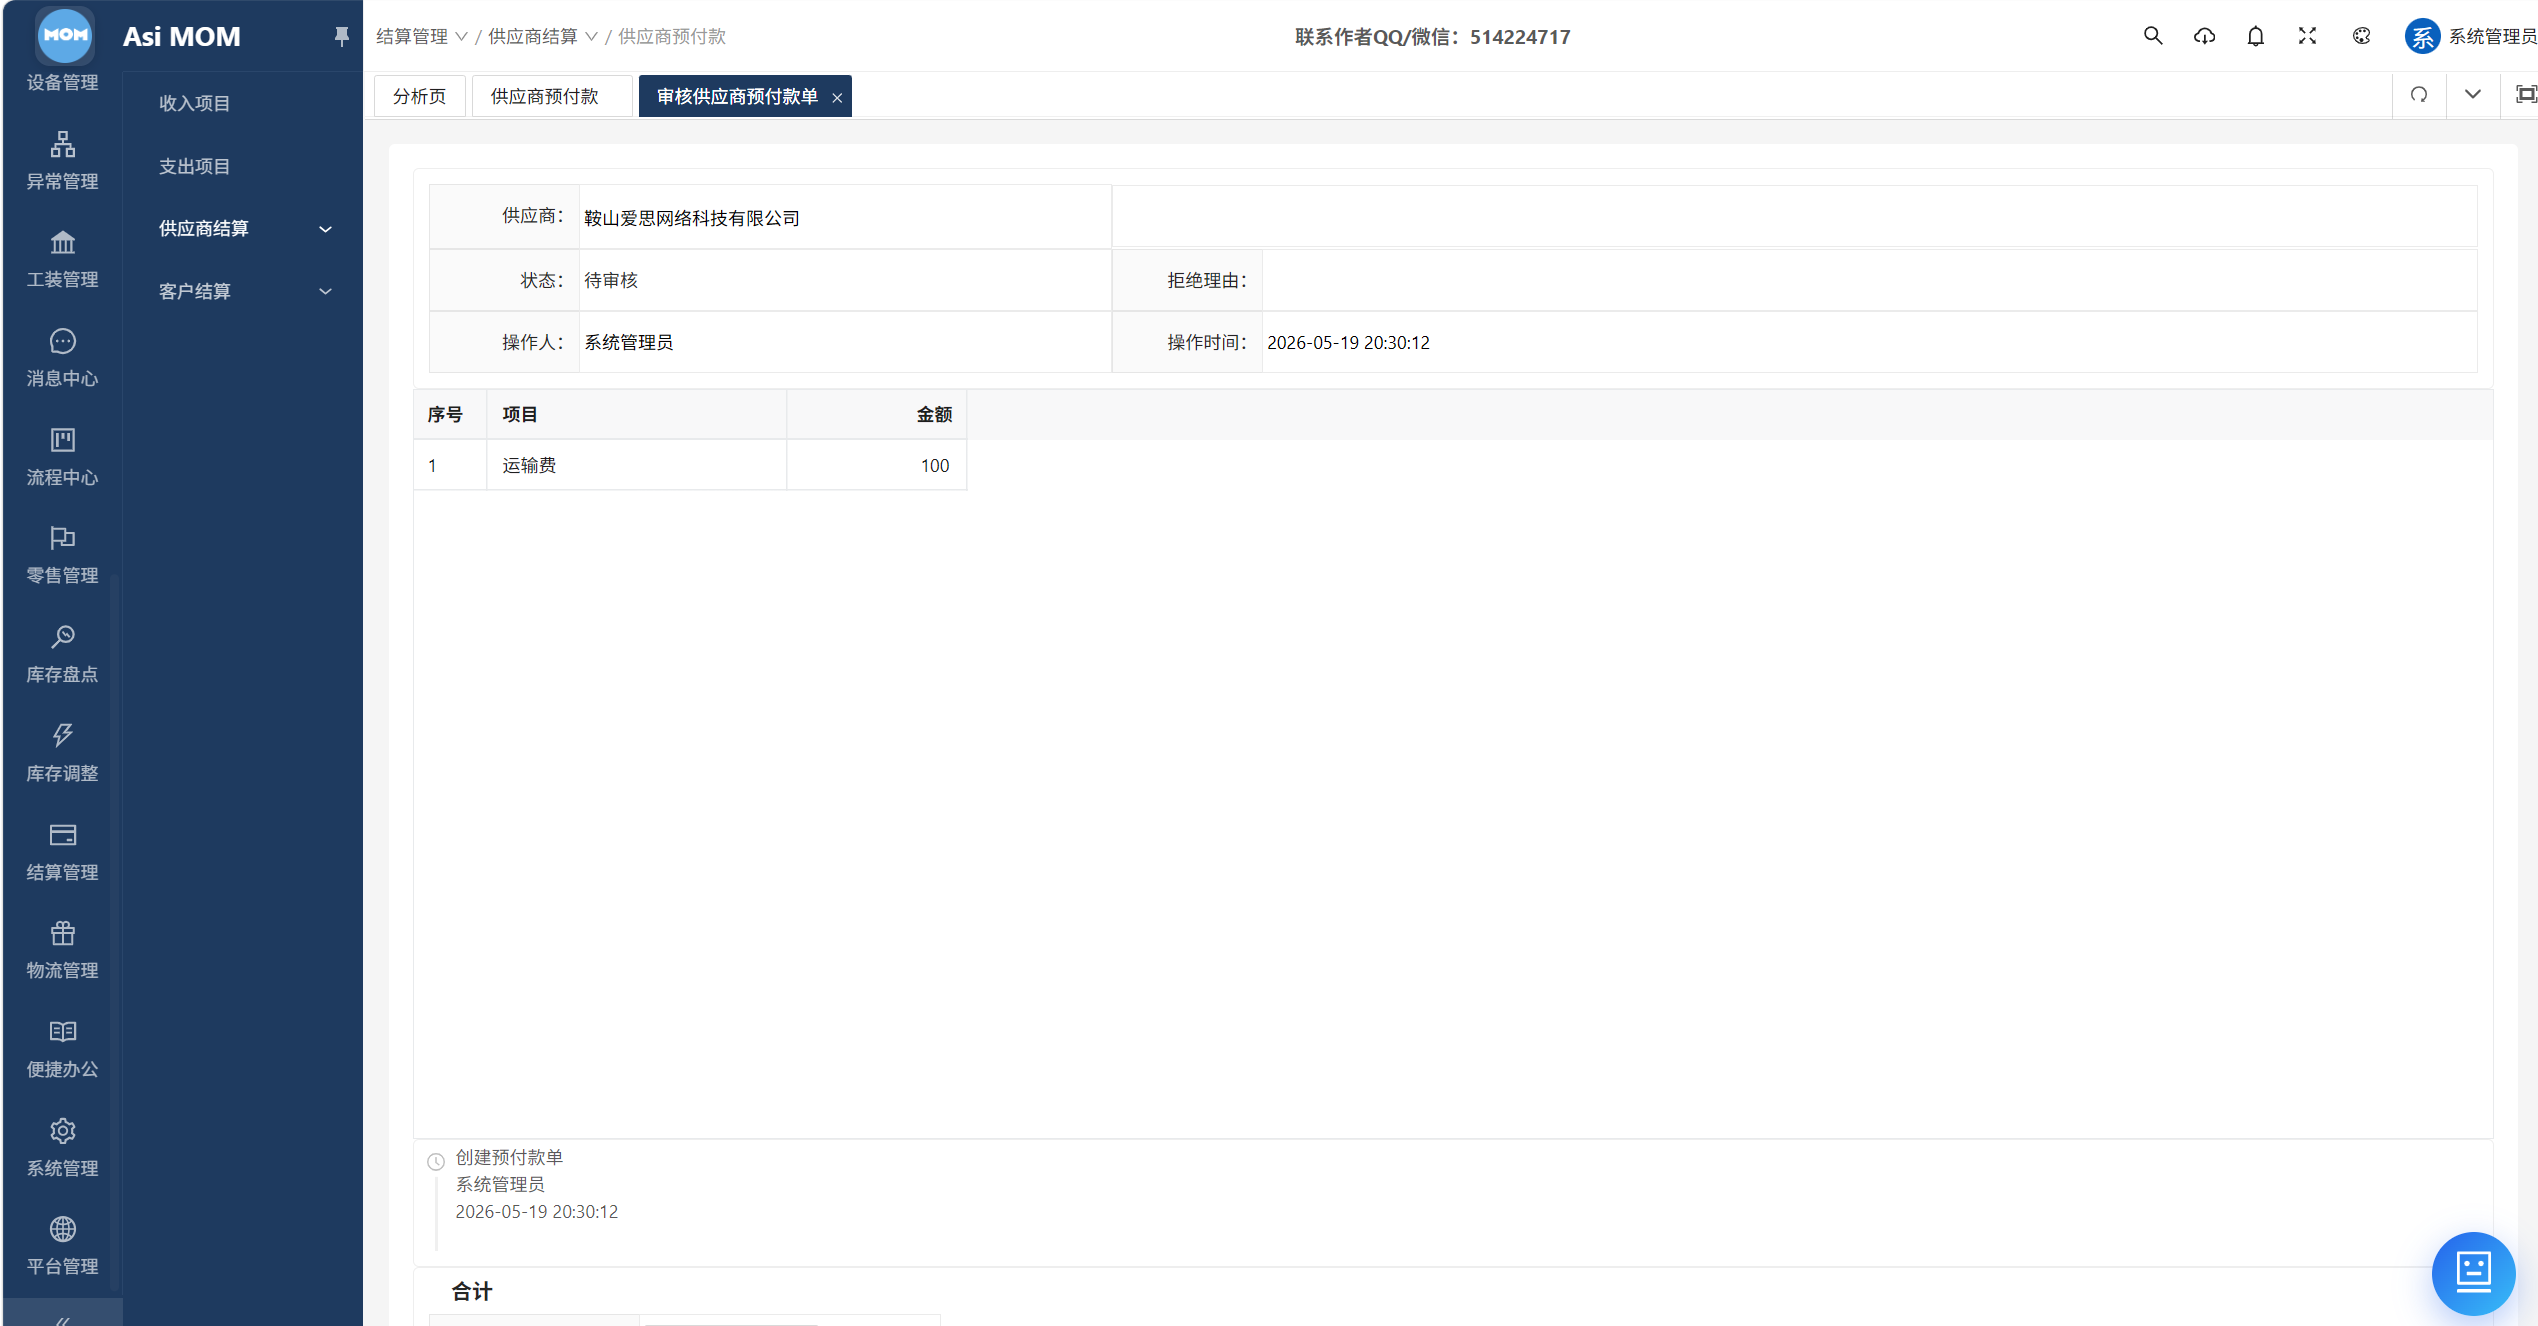Click the 合计 heading
The height and width of the screenshot is (1326, 2538).
click(x=472, y=1291)
